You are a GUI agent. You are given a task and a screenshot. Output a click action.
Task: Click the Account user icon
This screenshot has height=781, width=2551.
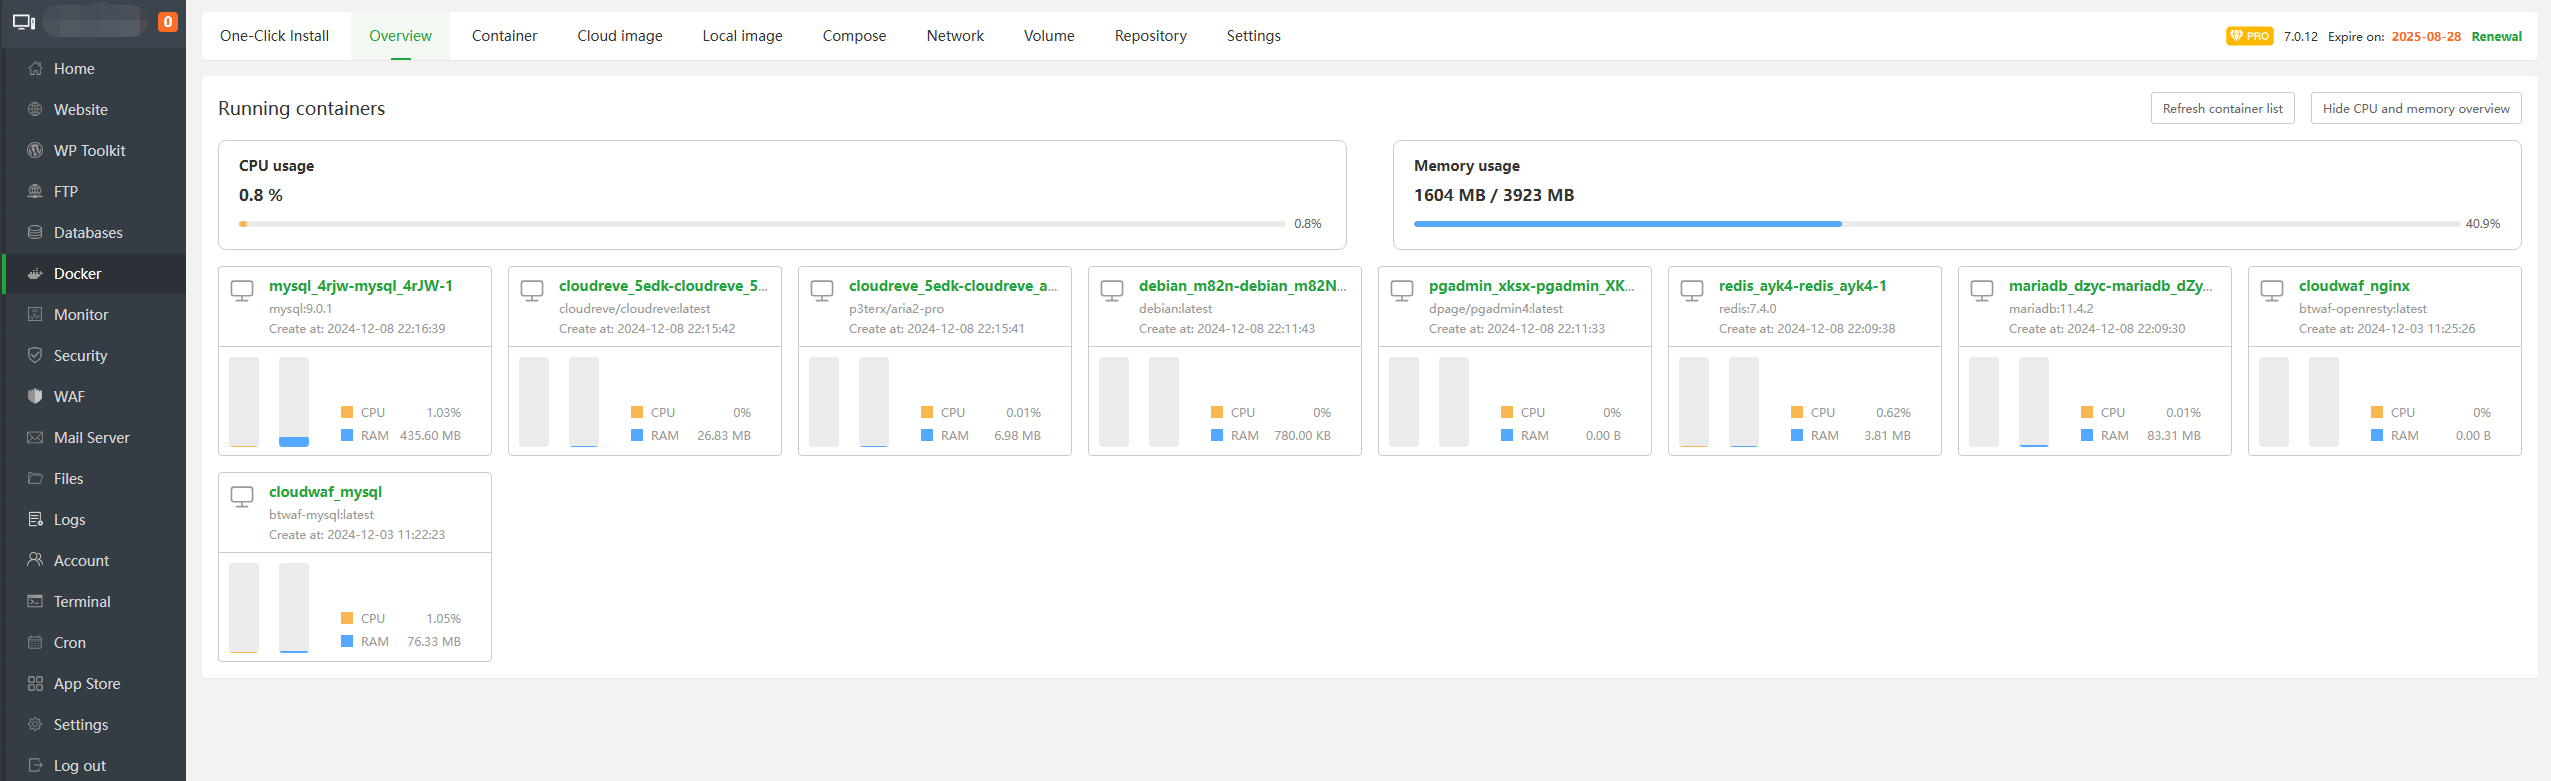point(35,560)
